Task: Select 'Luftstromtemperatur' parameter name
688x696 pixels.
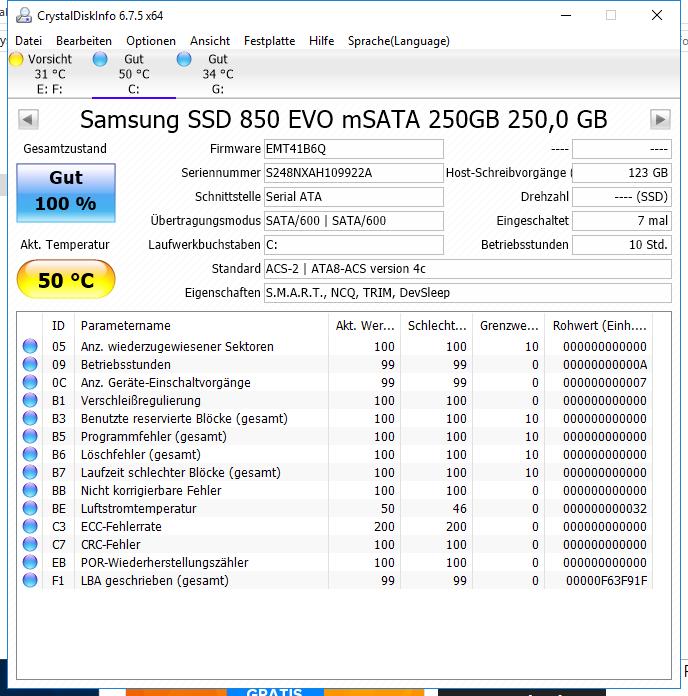Action: pos(138,508)
